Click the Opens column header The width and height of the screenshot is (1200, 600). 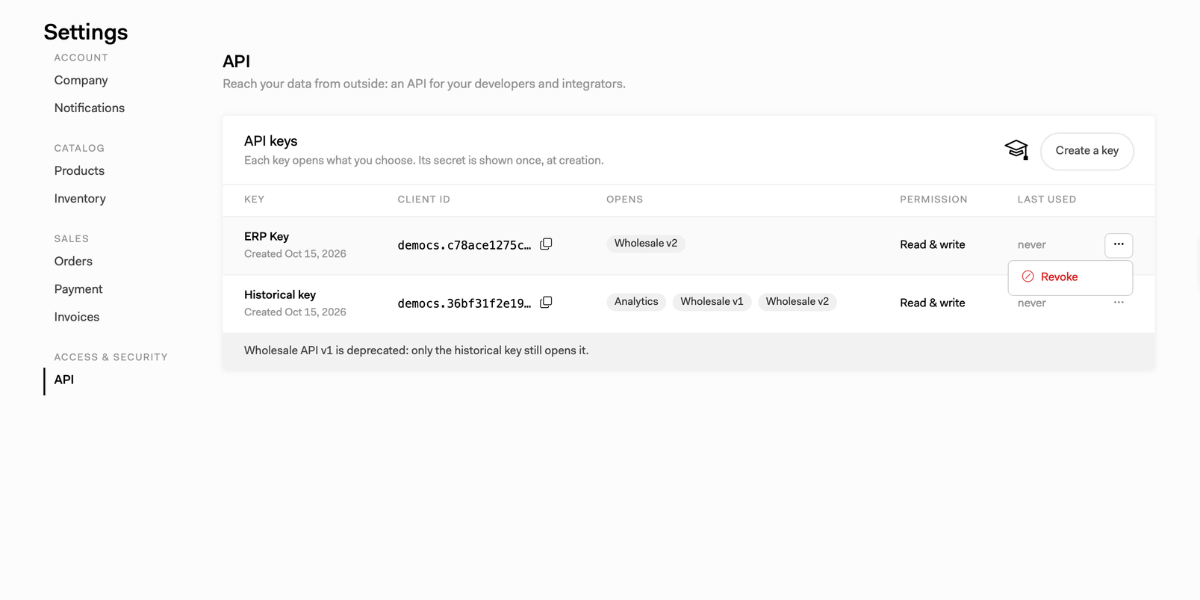tap(624, 200)
